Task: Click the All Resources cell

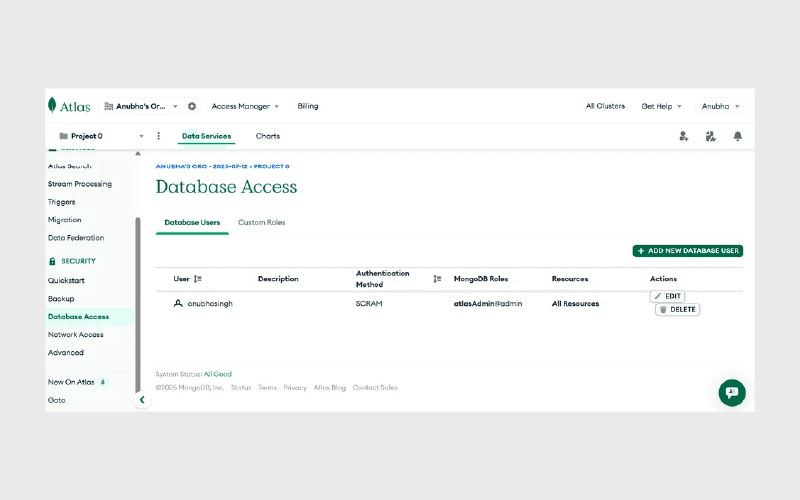Action: [x=575, y=304]
